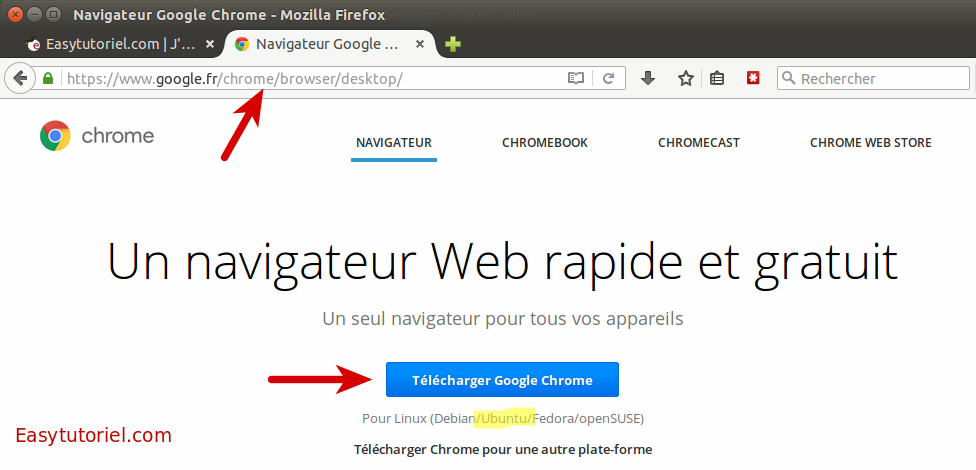Image resolution: width=976 pixels, height=470 pixels.
Task: Click the text 'Un seul navigateur pour tous vos appareils'
Action: click(503, 319)
